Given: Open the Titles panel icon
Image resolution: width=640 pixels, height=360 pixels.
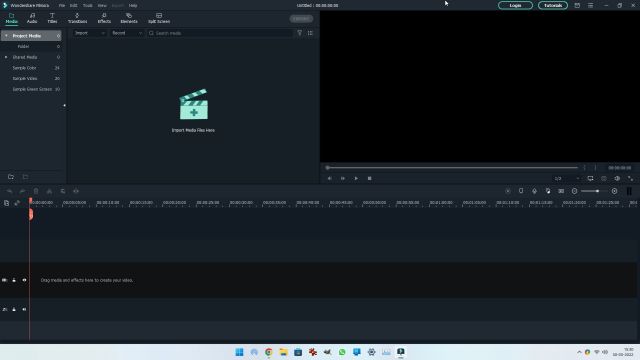Looking at the screenshot, I should (x=52, y=18).
